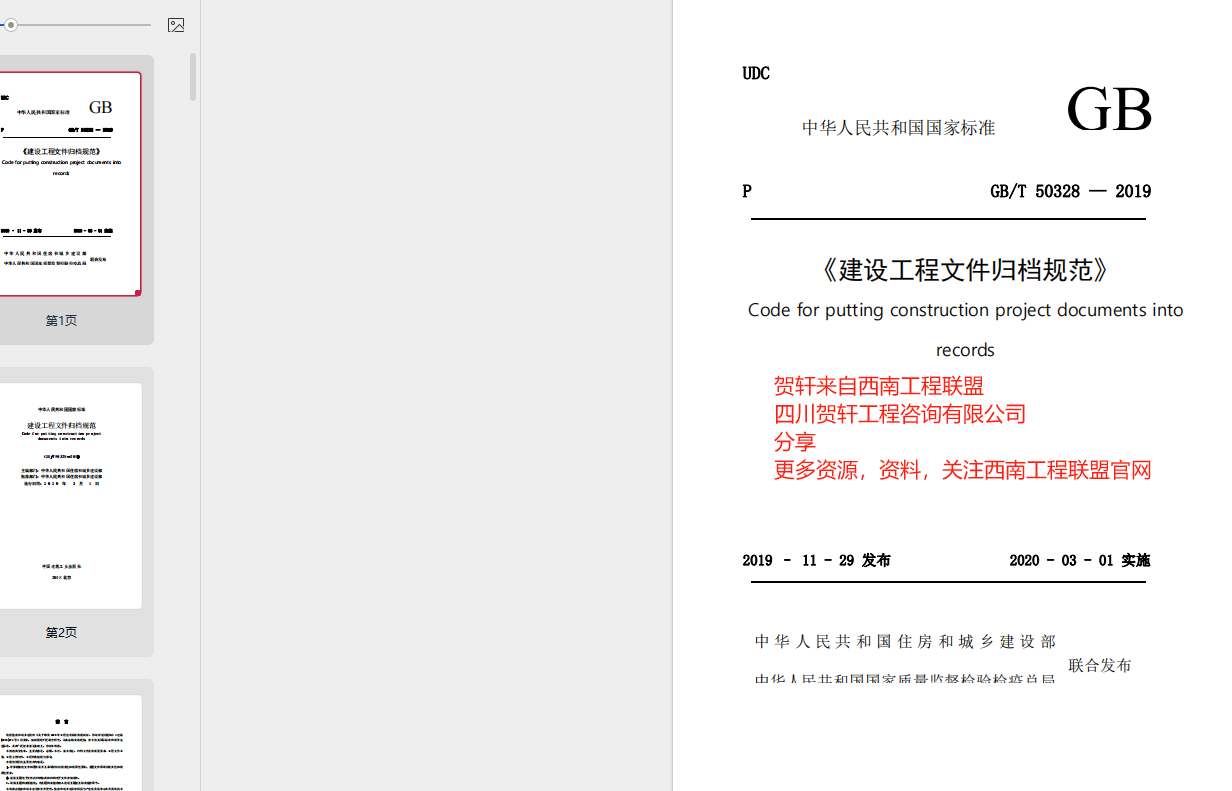1232x791 pixels.
Task: Click the thumbnail panel scrollbar
Action: click(192, 78)
